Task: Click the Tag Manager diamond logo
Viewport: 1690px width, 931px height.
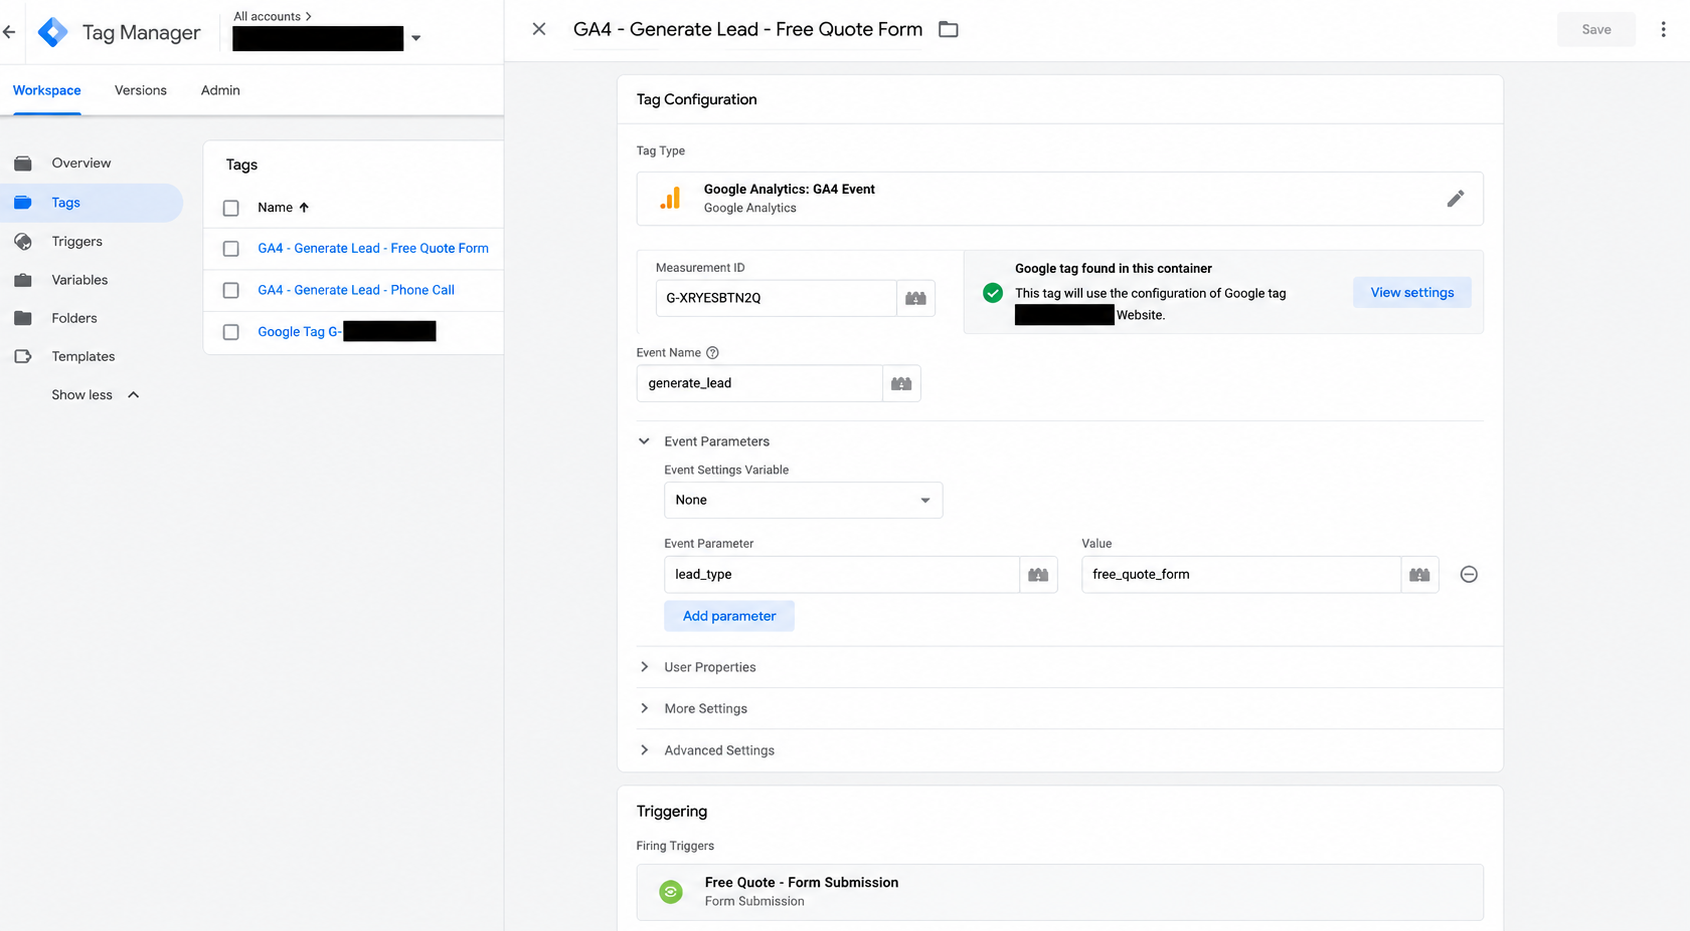Action: point(53,32)
